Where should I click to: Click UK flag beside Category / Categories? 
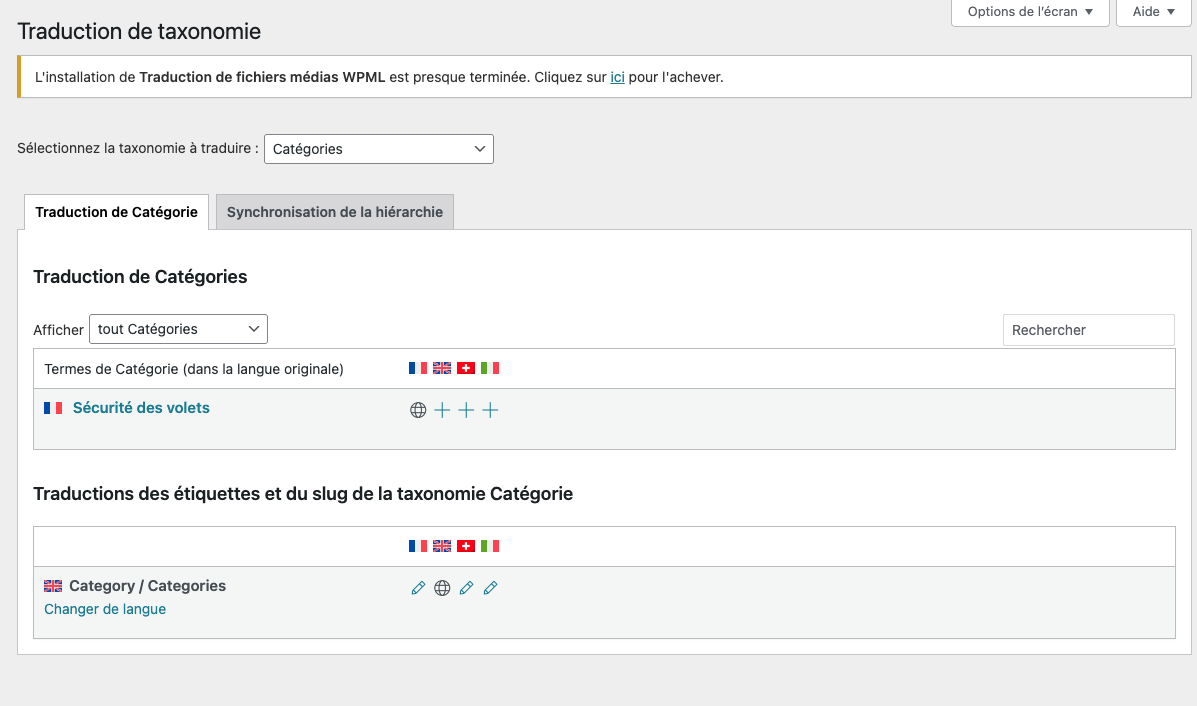[53, 586]
